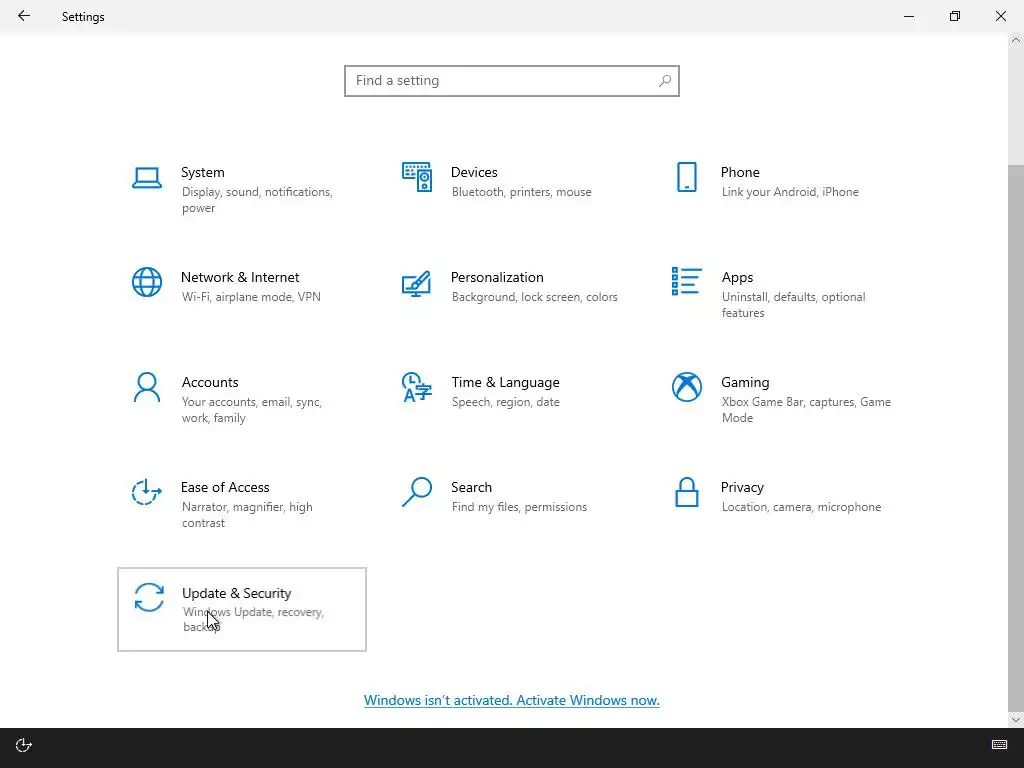Viewport: 1024px width, 768px height.
Task: Select the Accounts heading
Action: 210,383
